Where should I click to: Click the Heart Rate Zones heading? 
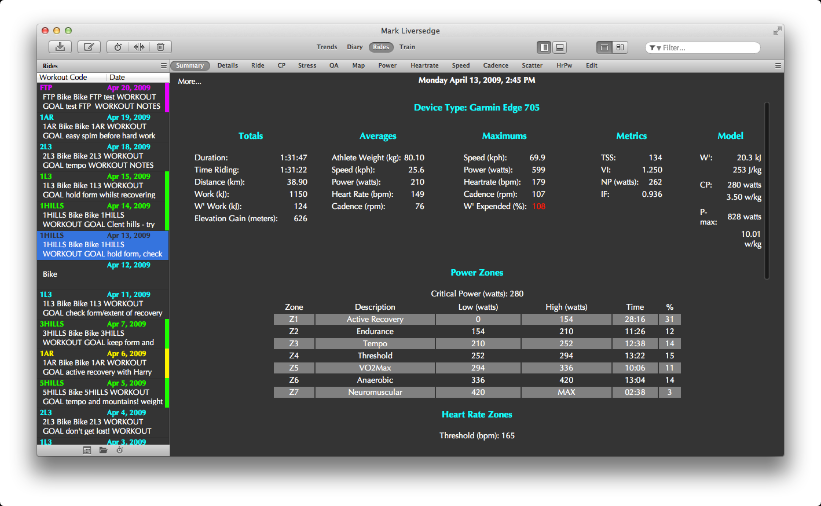pyautogui.click(x=477, y=415)
